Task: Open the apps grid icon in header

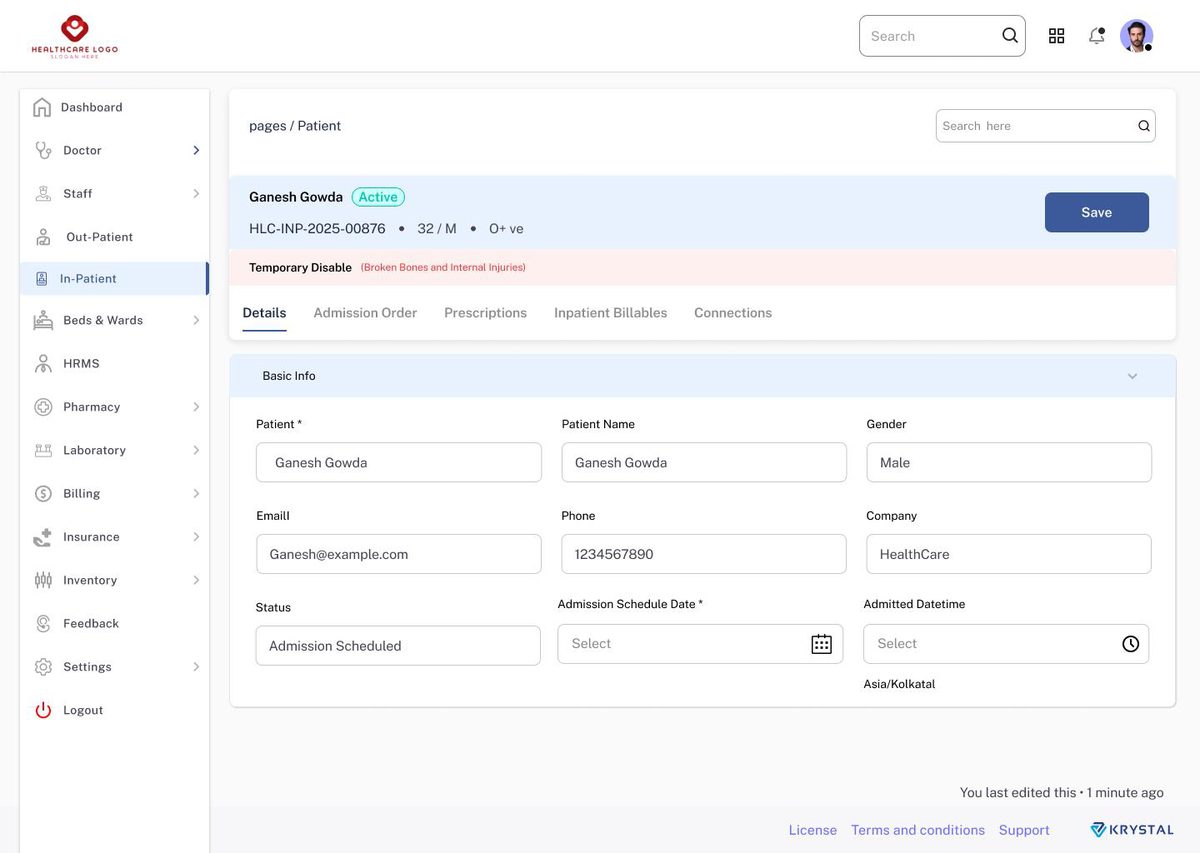Action: (x=1056, y=36)
